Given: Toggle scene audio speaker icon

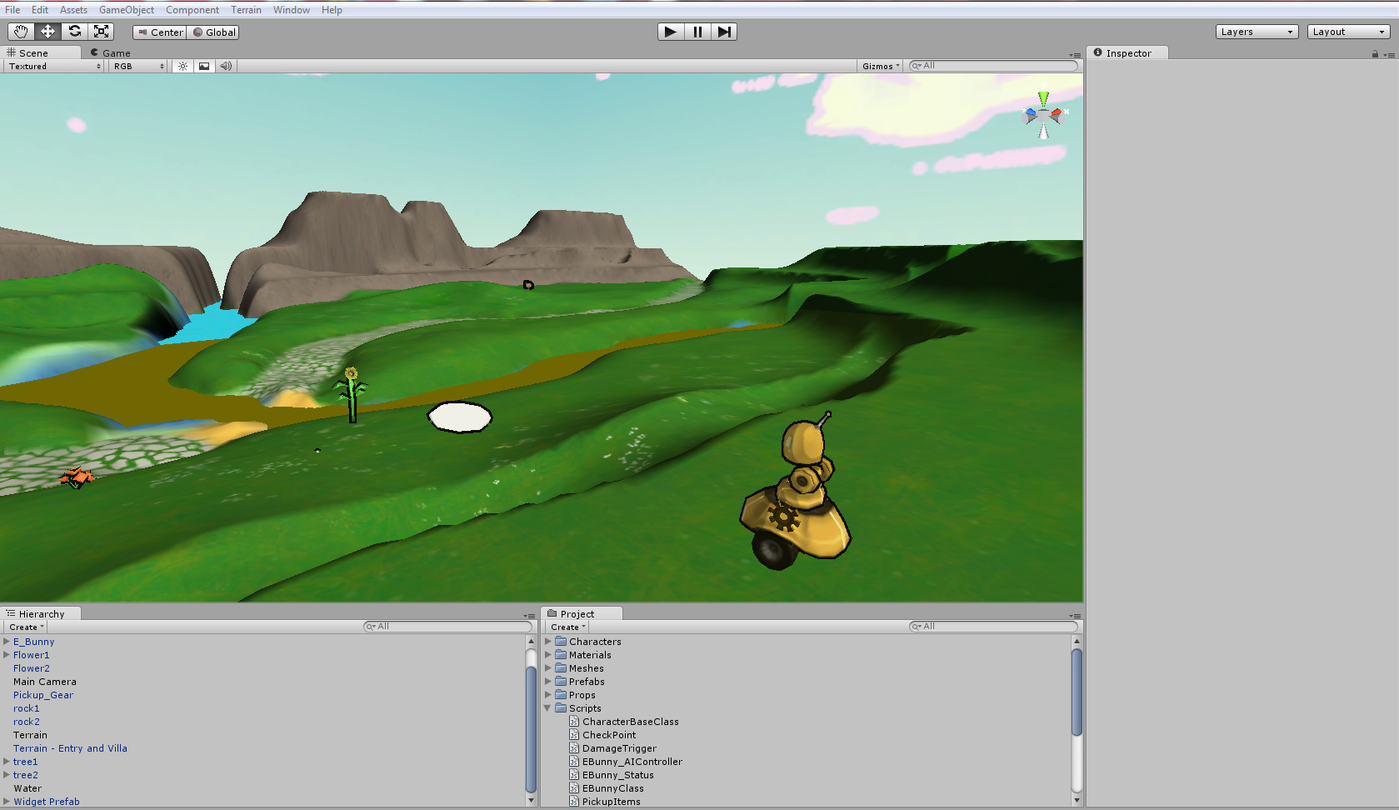Looking at the screenshot, I should (x=226, y=66).
